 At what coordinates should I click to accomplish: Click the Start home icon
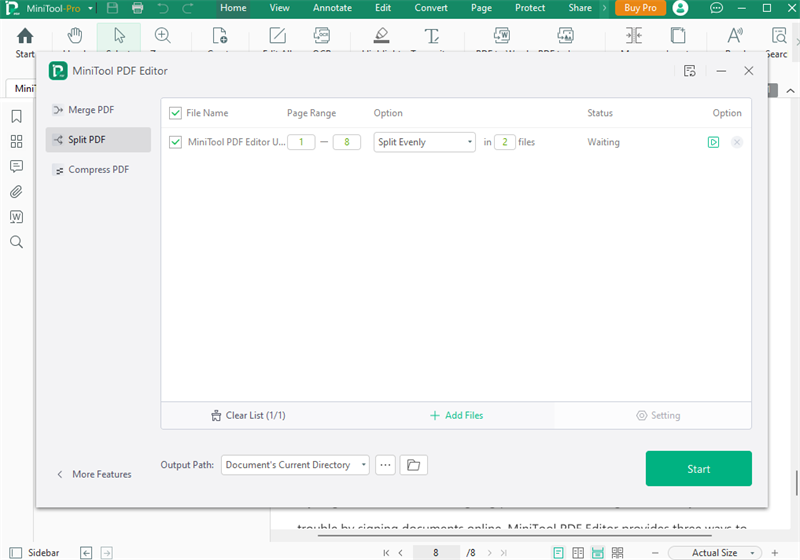24,36
